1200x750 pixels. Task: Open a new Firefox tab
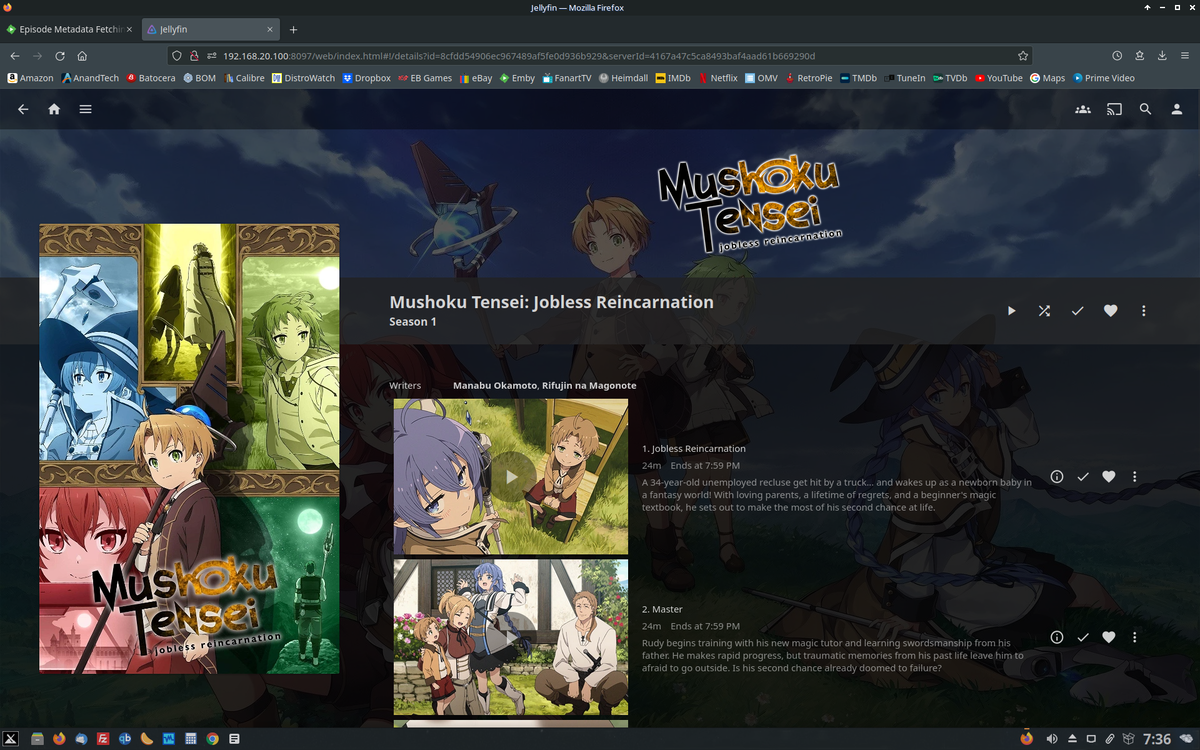point(294,29)
